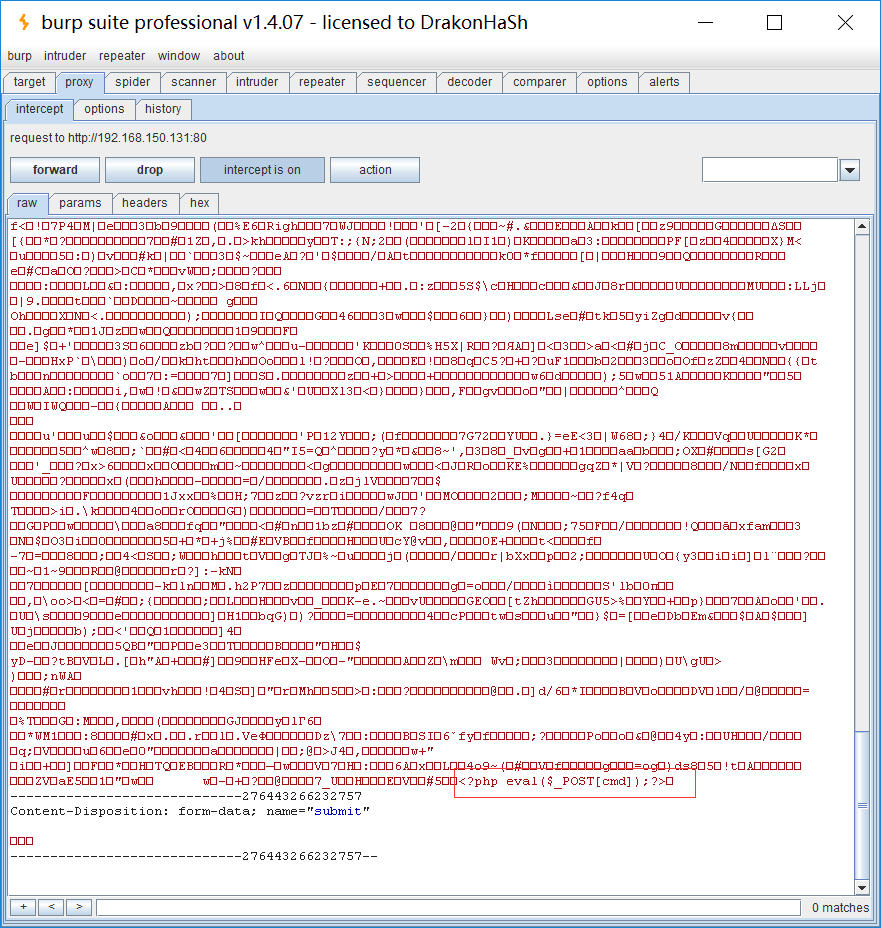Click the final boundary line ending in --
Image resolution: width=881 pixels, height=928 pixels.
tap(193, 856)
